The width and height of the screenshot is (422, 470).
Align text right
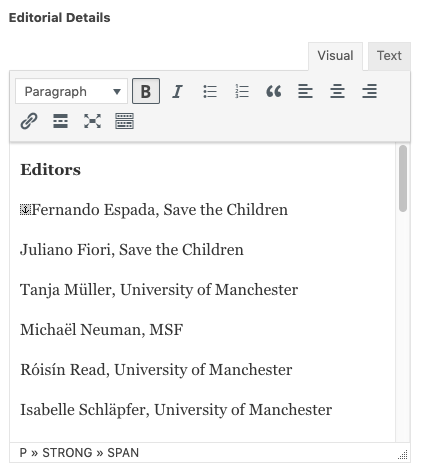click(369, 91)
